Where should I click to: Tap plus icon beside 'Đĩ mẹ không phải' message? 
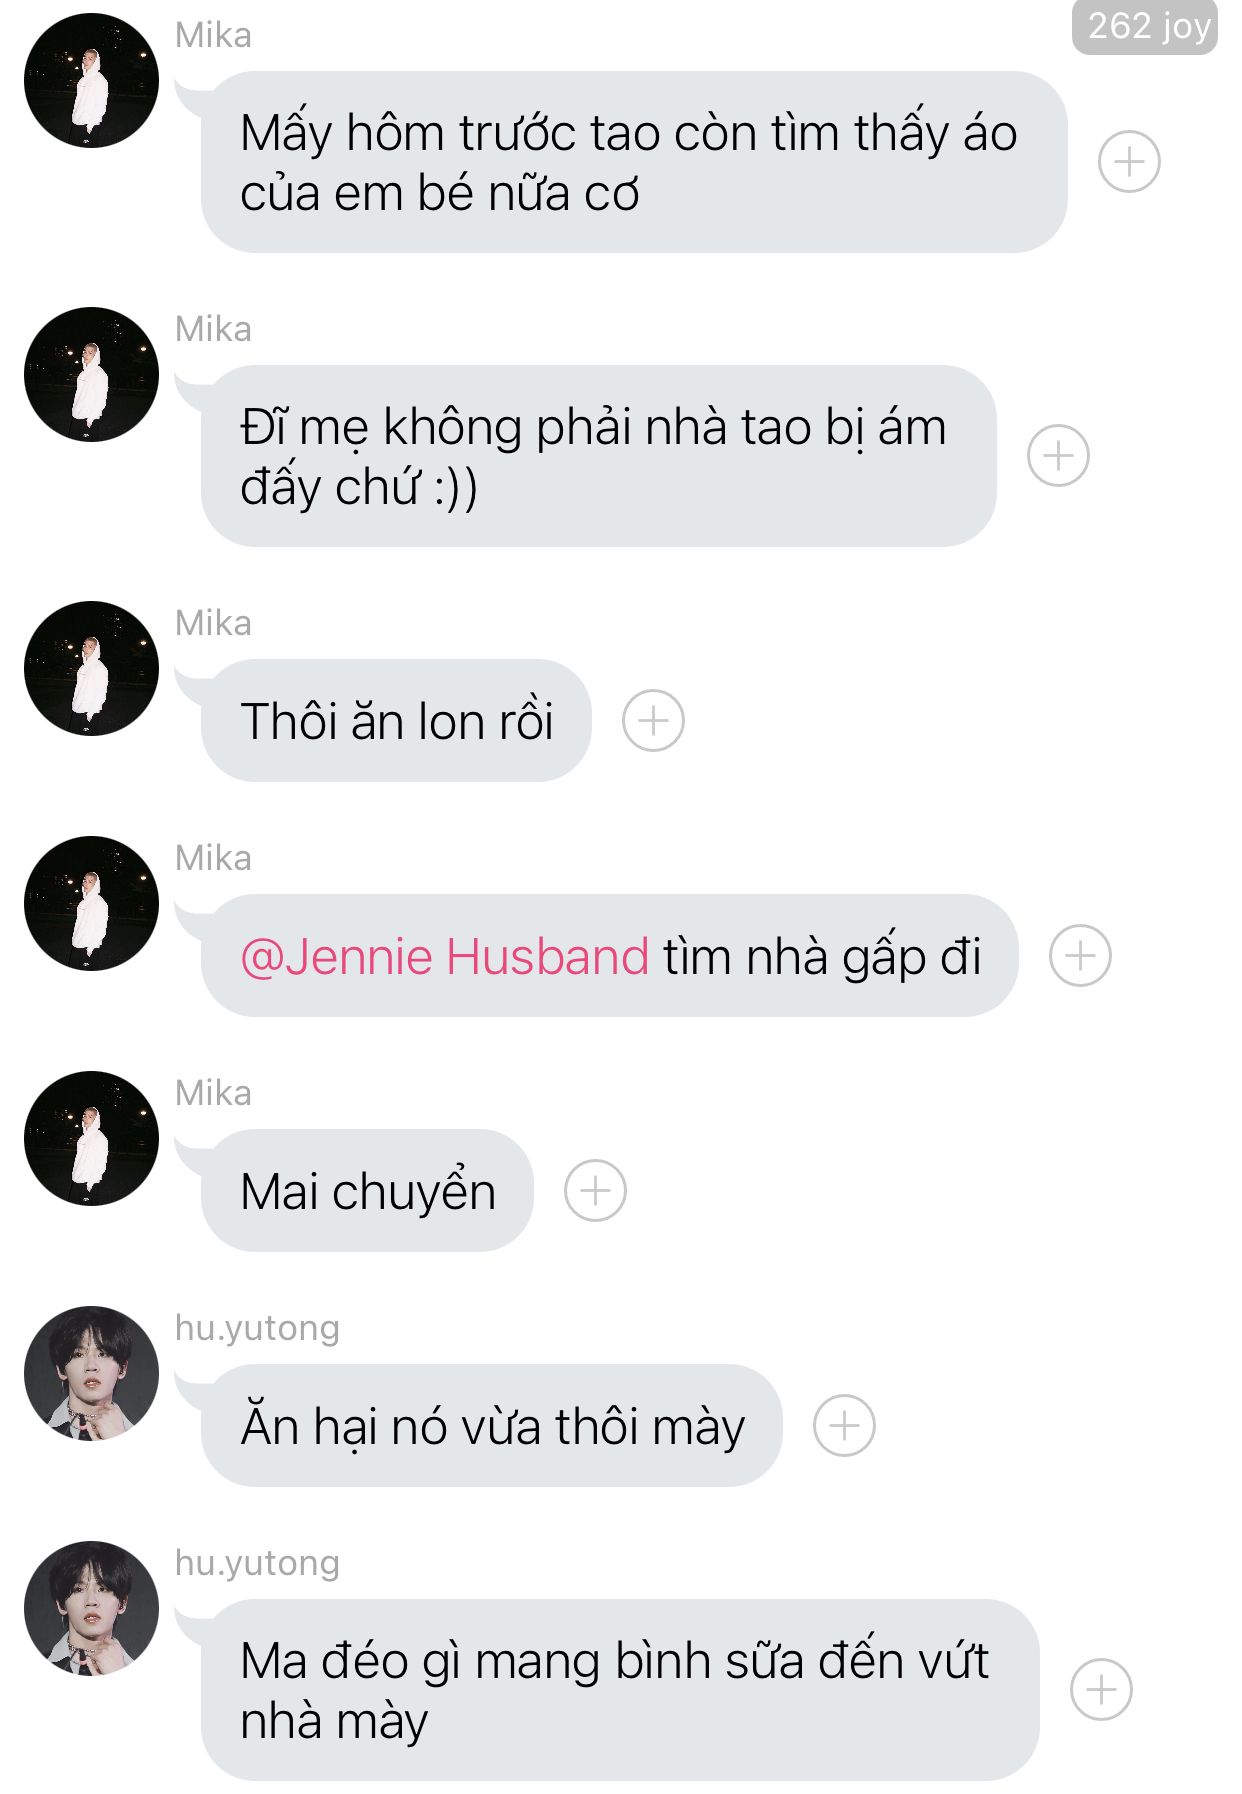click(x=1058, y=455)
